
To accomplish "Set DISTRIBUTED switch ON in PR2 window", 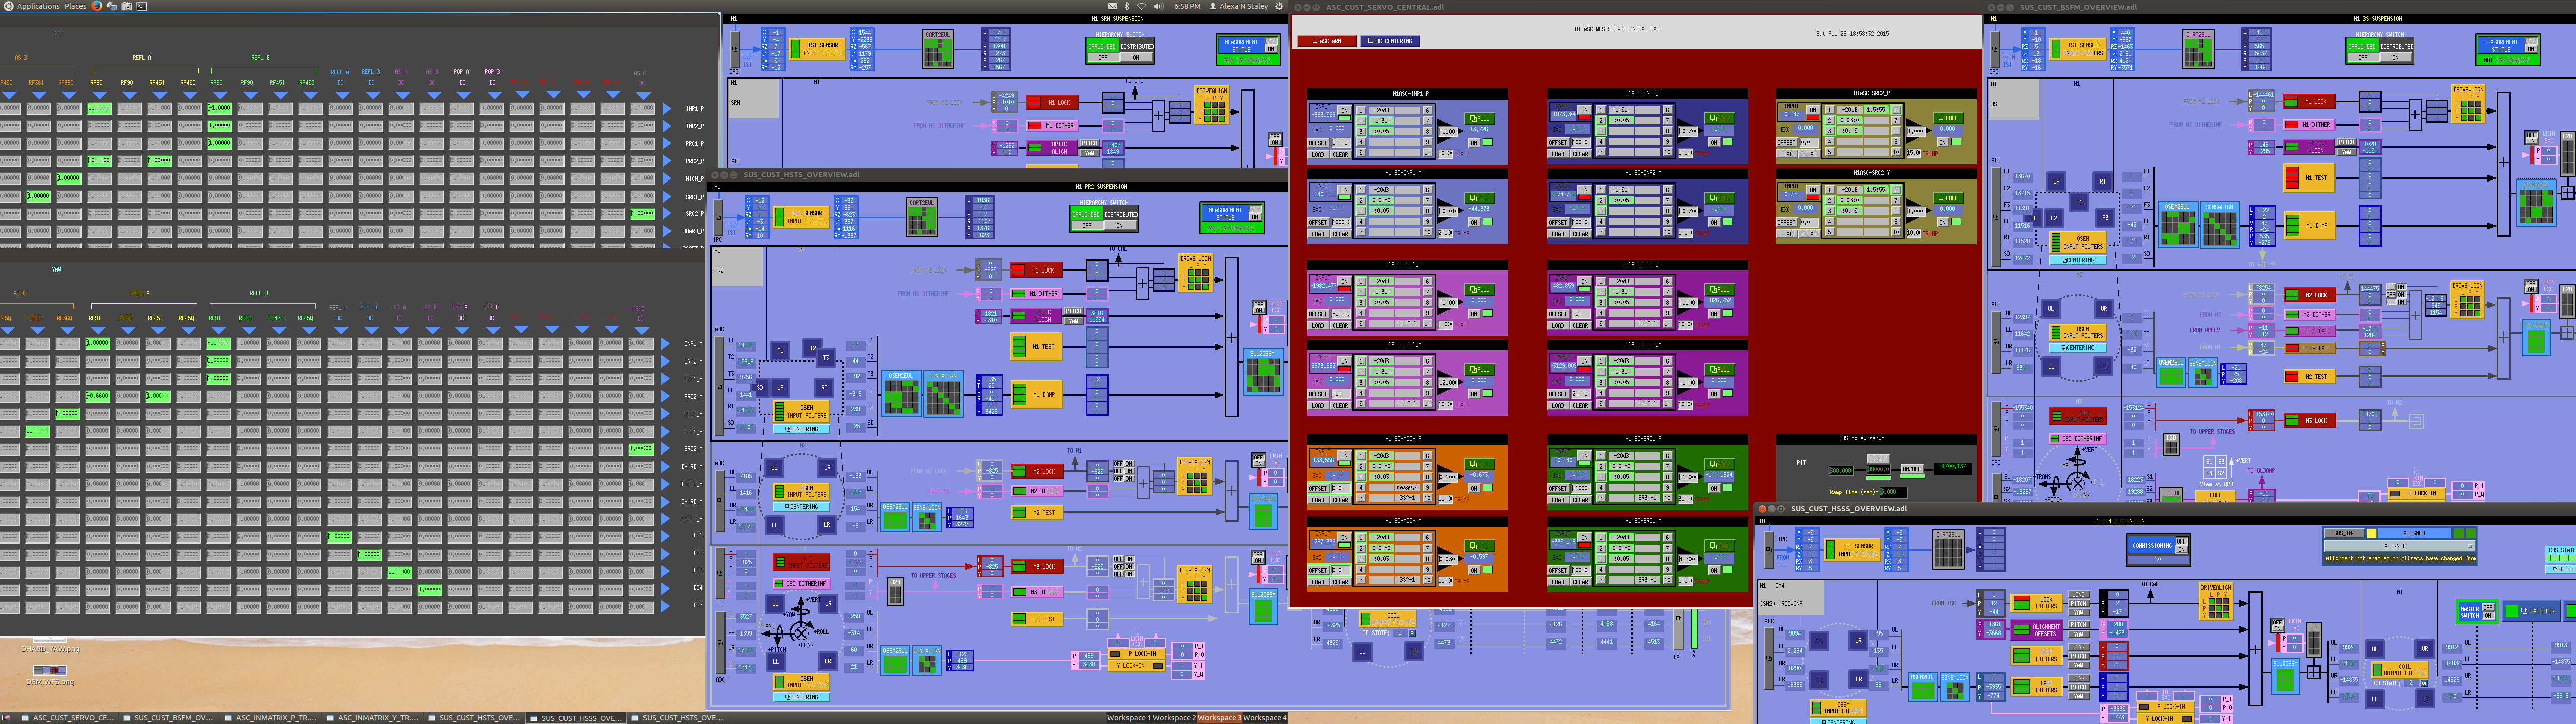I will tap(1120, 226).
